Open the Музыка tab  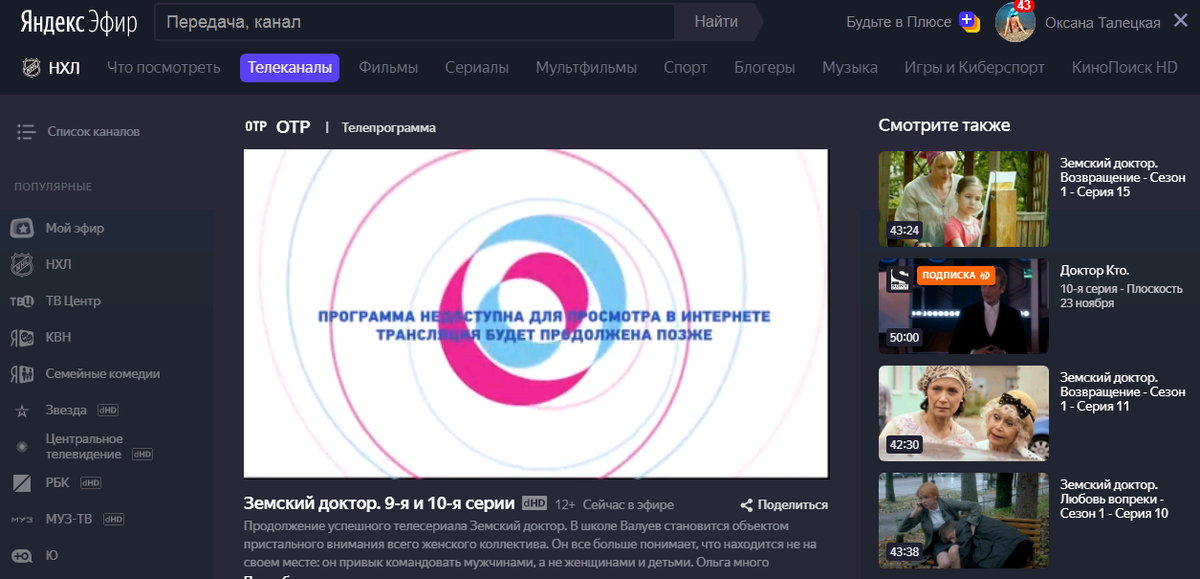850,68
